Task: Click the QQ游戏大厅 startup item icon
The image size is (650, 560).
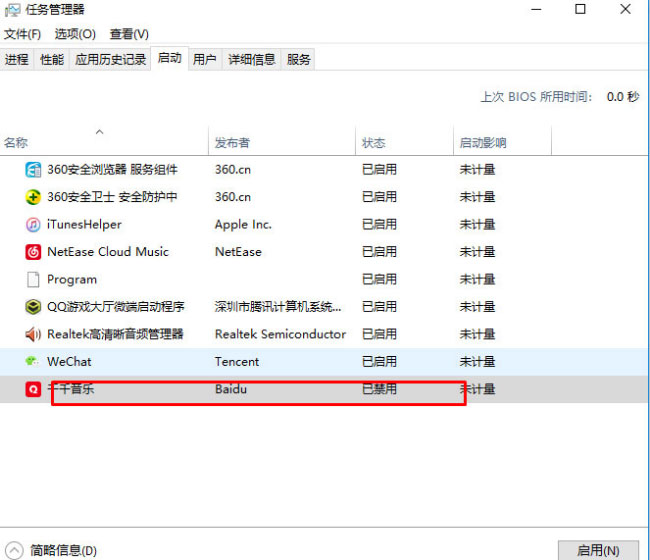Action: click(33, 307)
